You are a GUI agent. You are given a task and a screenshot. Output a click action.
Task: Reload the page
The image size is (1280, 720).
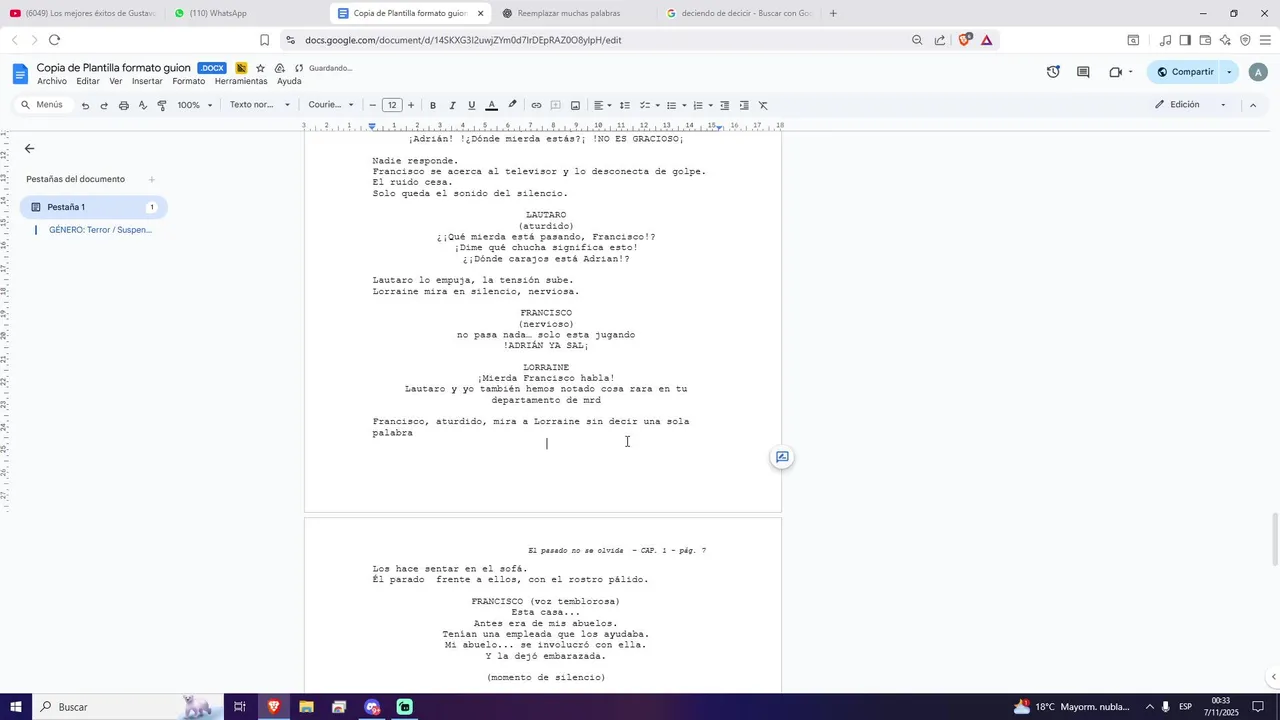(54, 40)
